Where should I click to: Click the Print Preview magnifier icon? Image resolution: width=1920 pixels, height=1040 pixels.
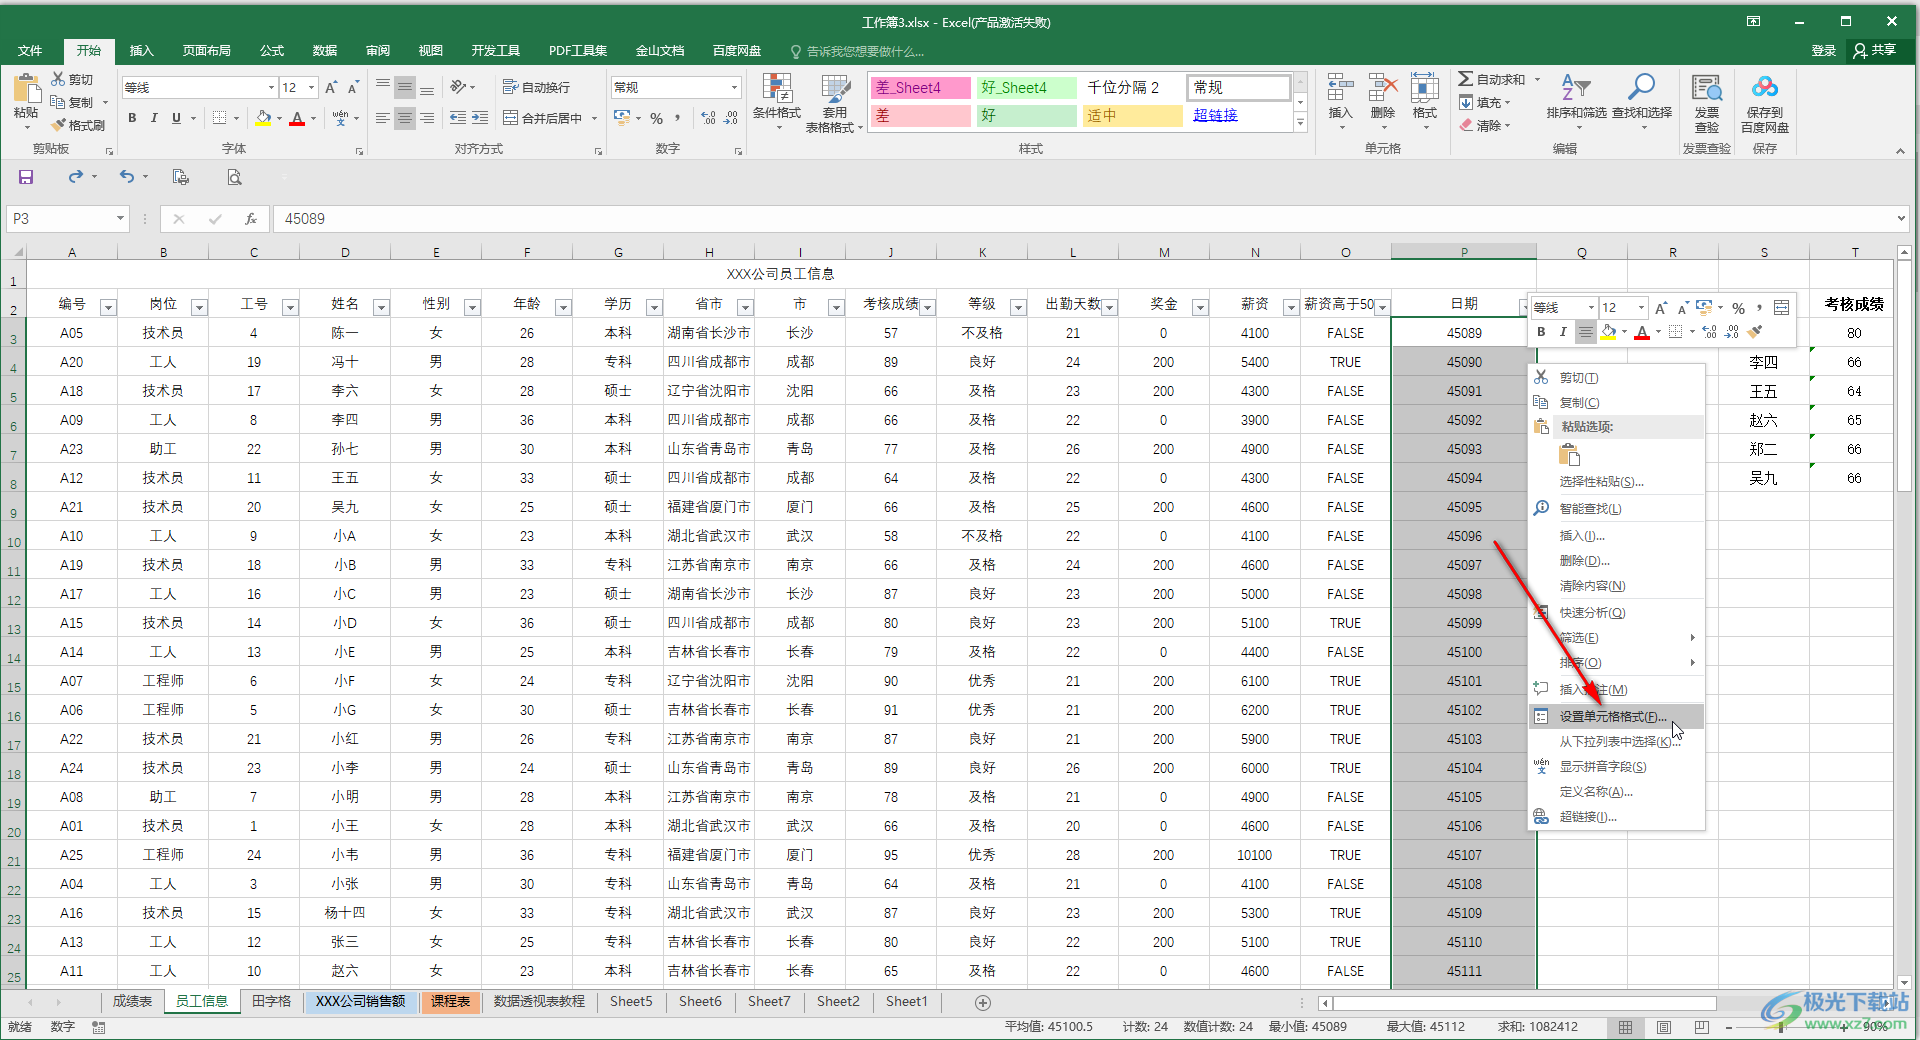tap(234, 177)
